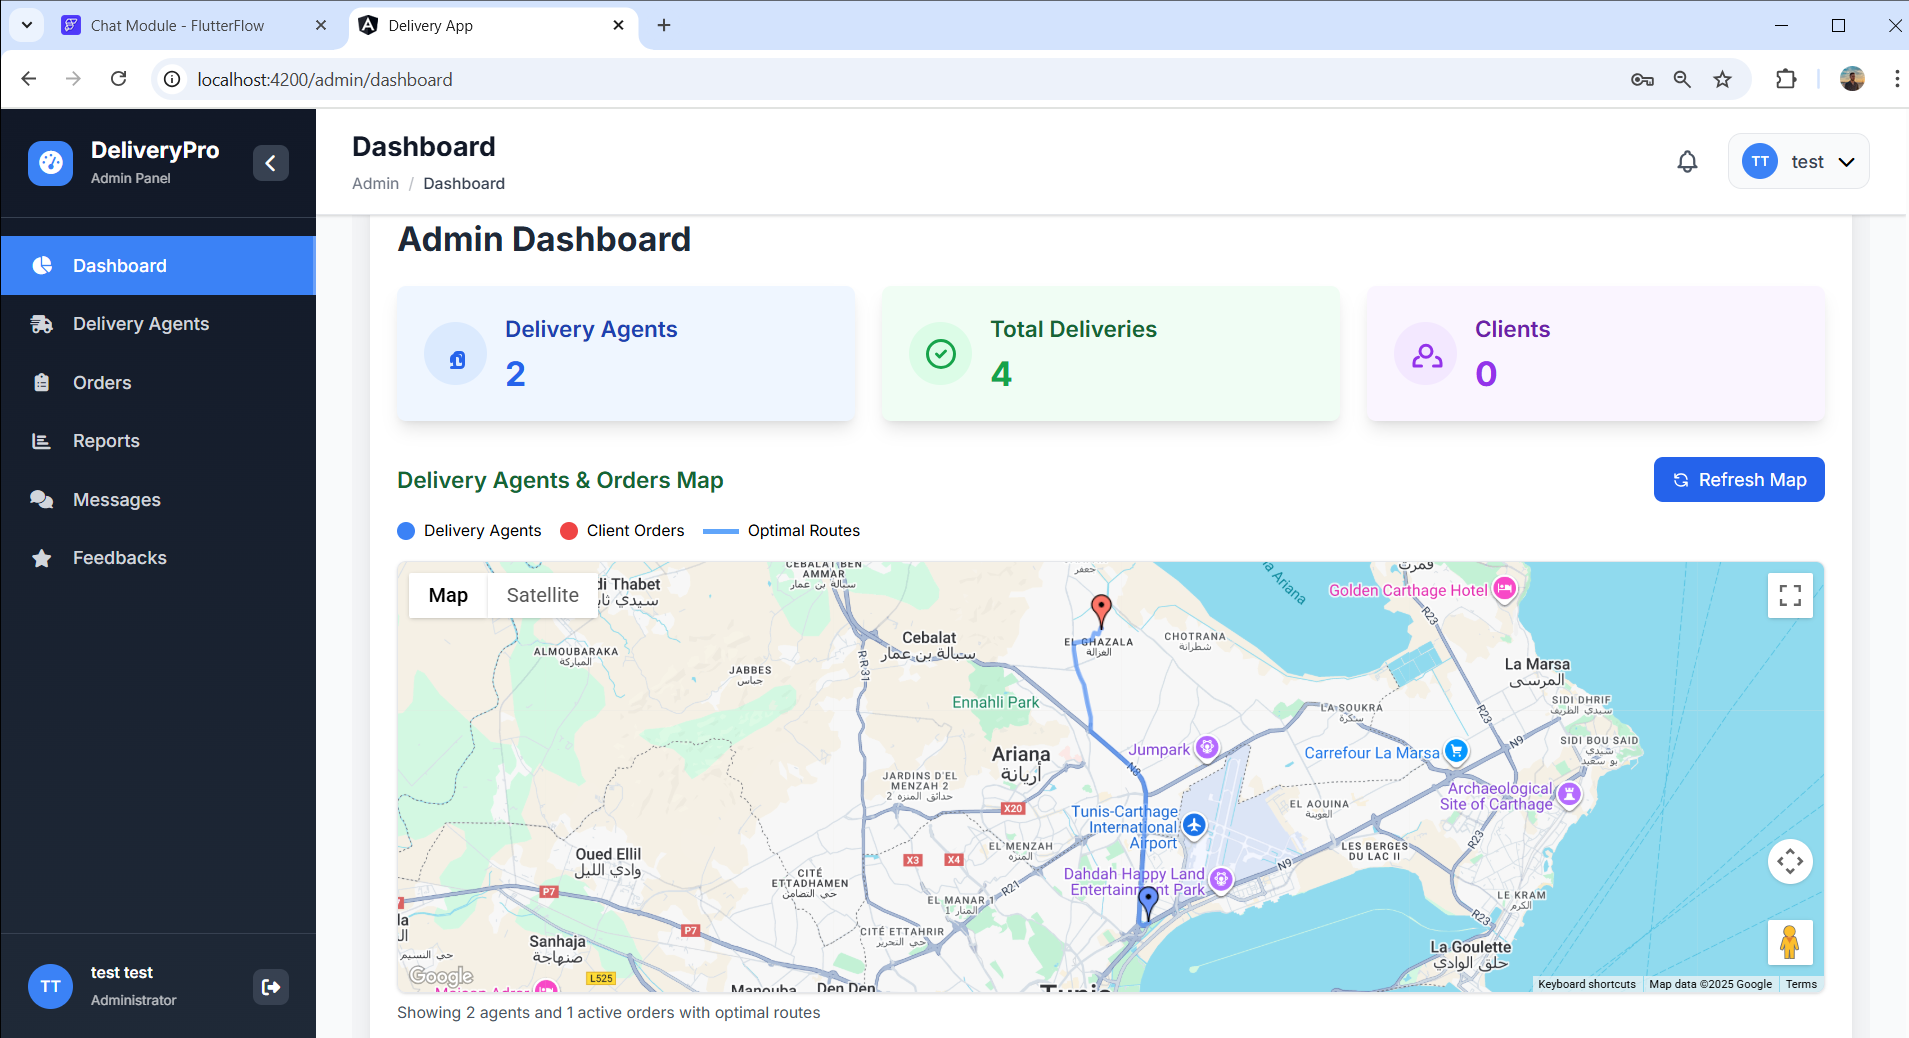The height and width of the screenshot is (1038, 1909).
Task: Click the Orders clipboard icon
Action: [x=42, y=382]
